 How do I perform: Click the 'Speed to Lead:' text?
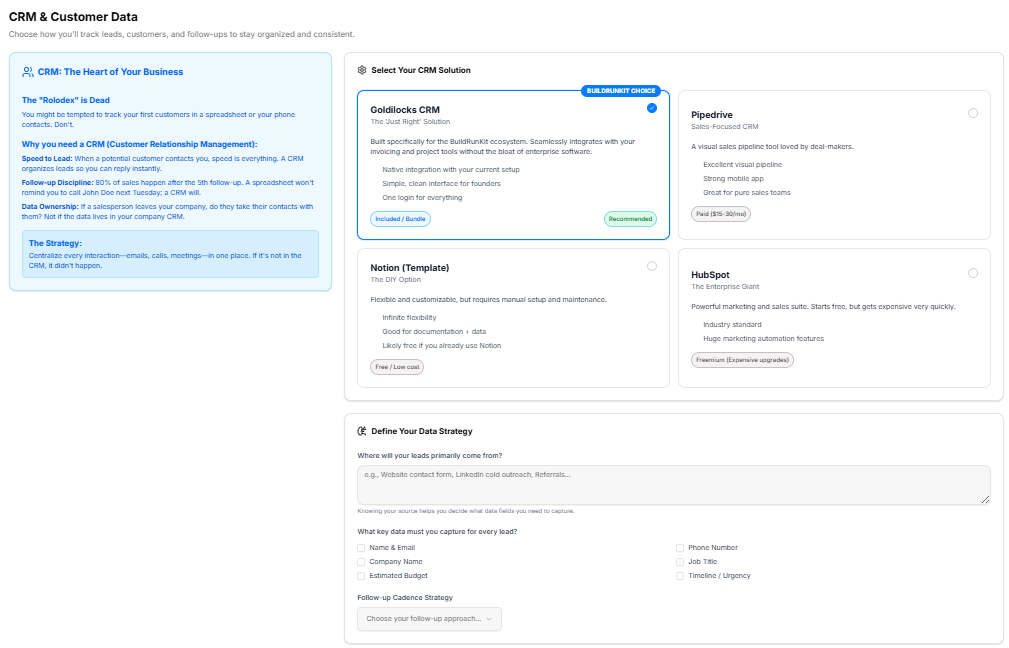[47, 158]
